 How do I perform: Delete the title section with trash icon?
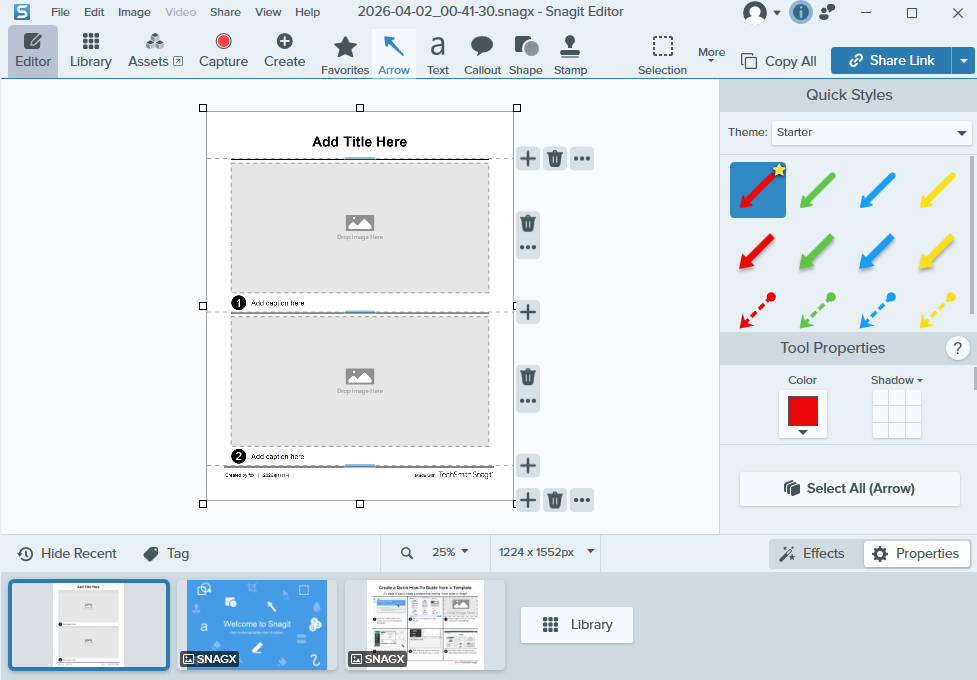pyautogui.click(x=555, y=158)
